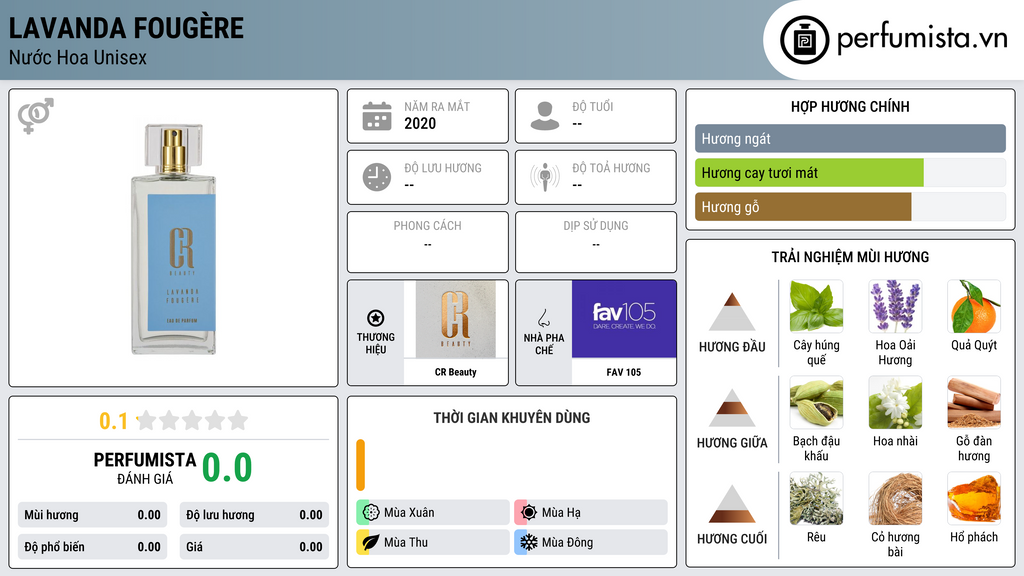The width and height of the screenshot is (1024, 576).
Task: Click the green Hương cay tươi mát bar
Action: (809, 173)
